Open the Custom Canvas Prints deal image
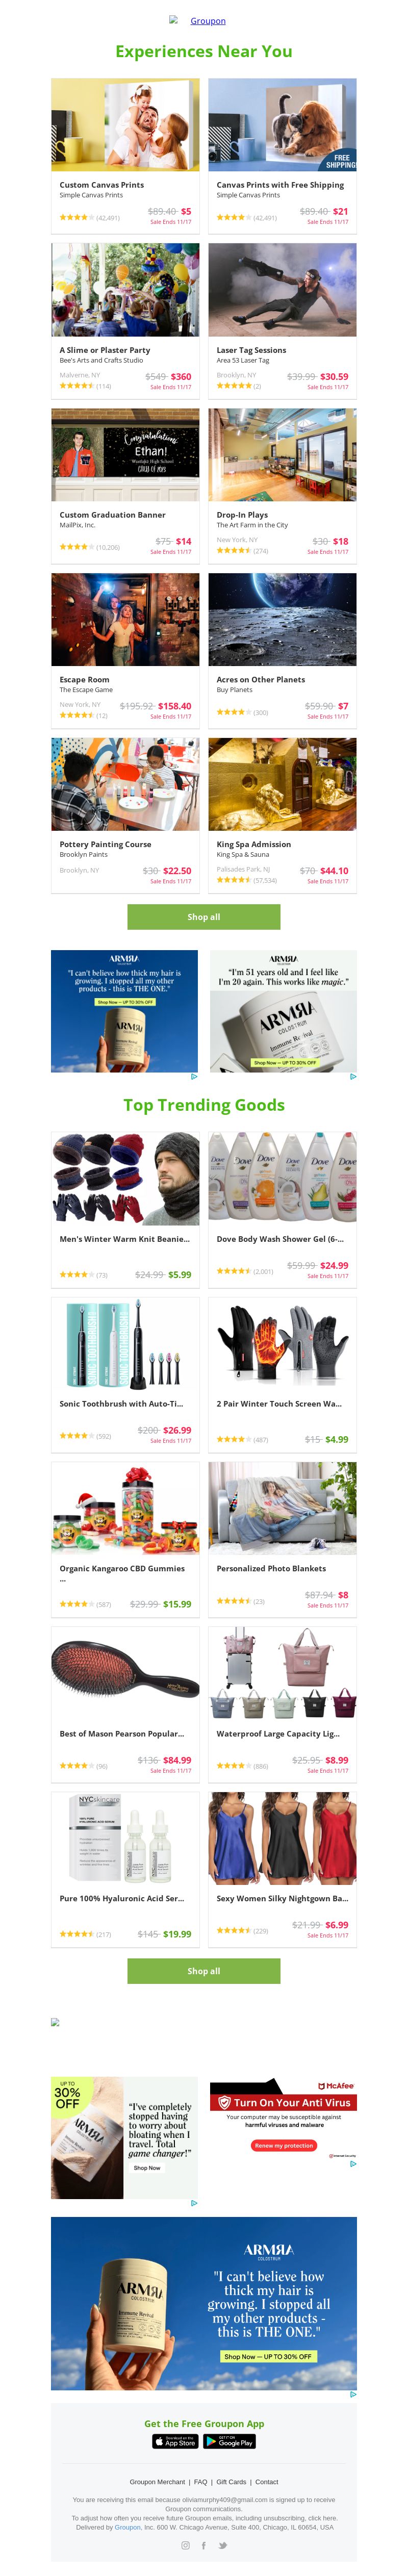408x2576 pixels. coord(125,125)
